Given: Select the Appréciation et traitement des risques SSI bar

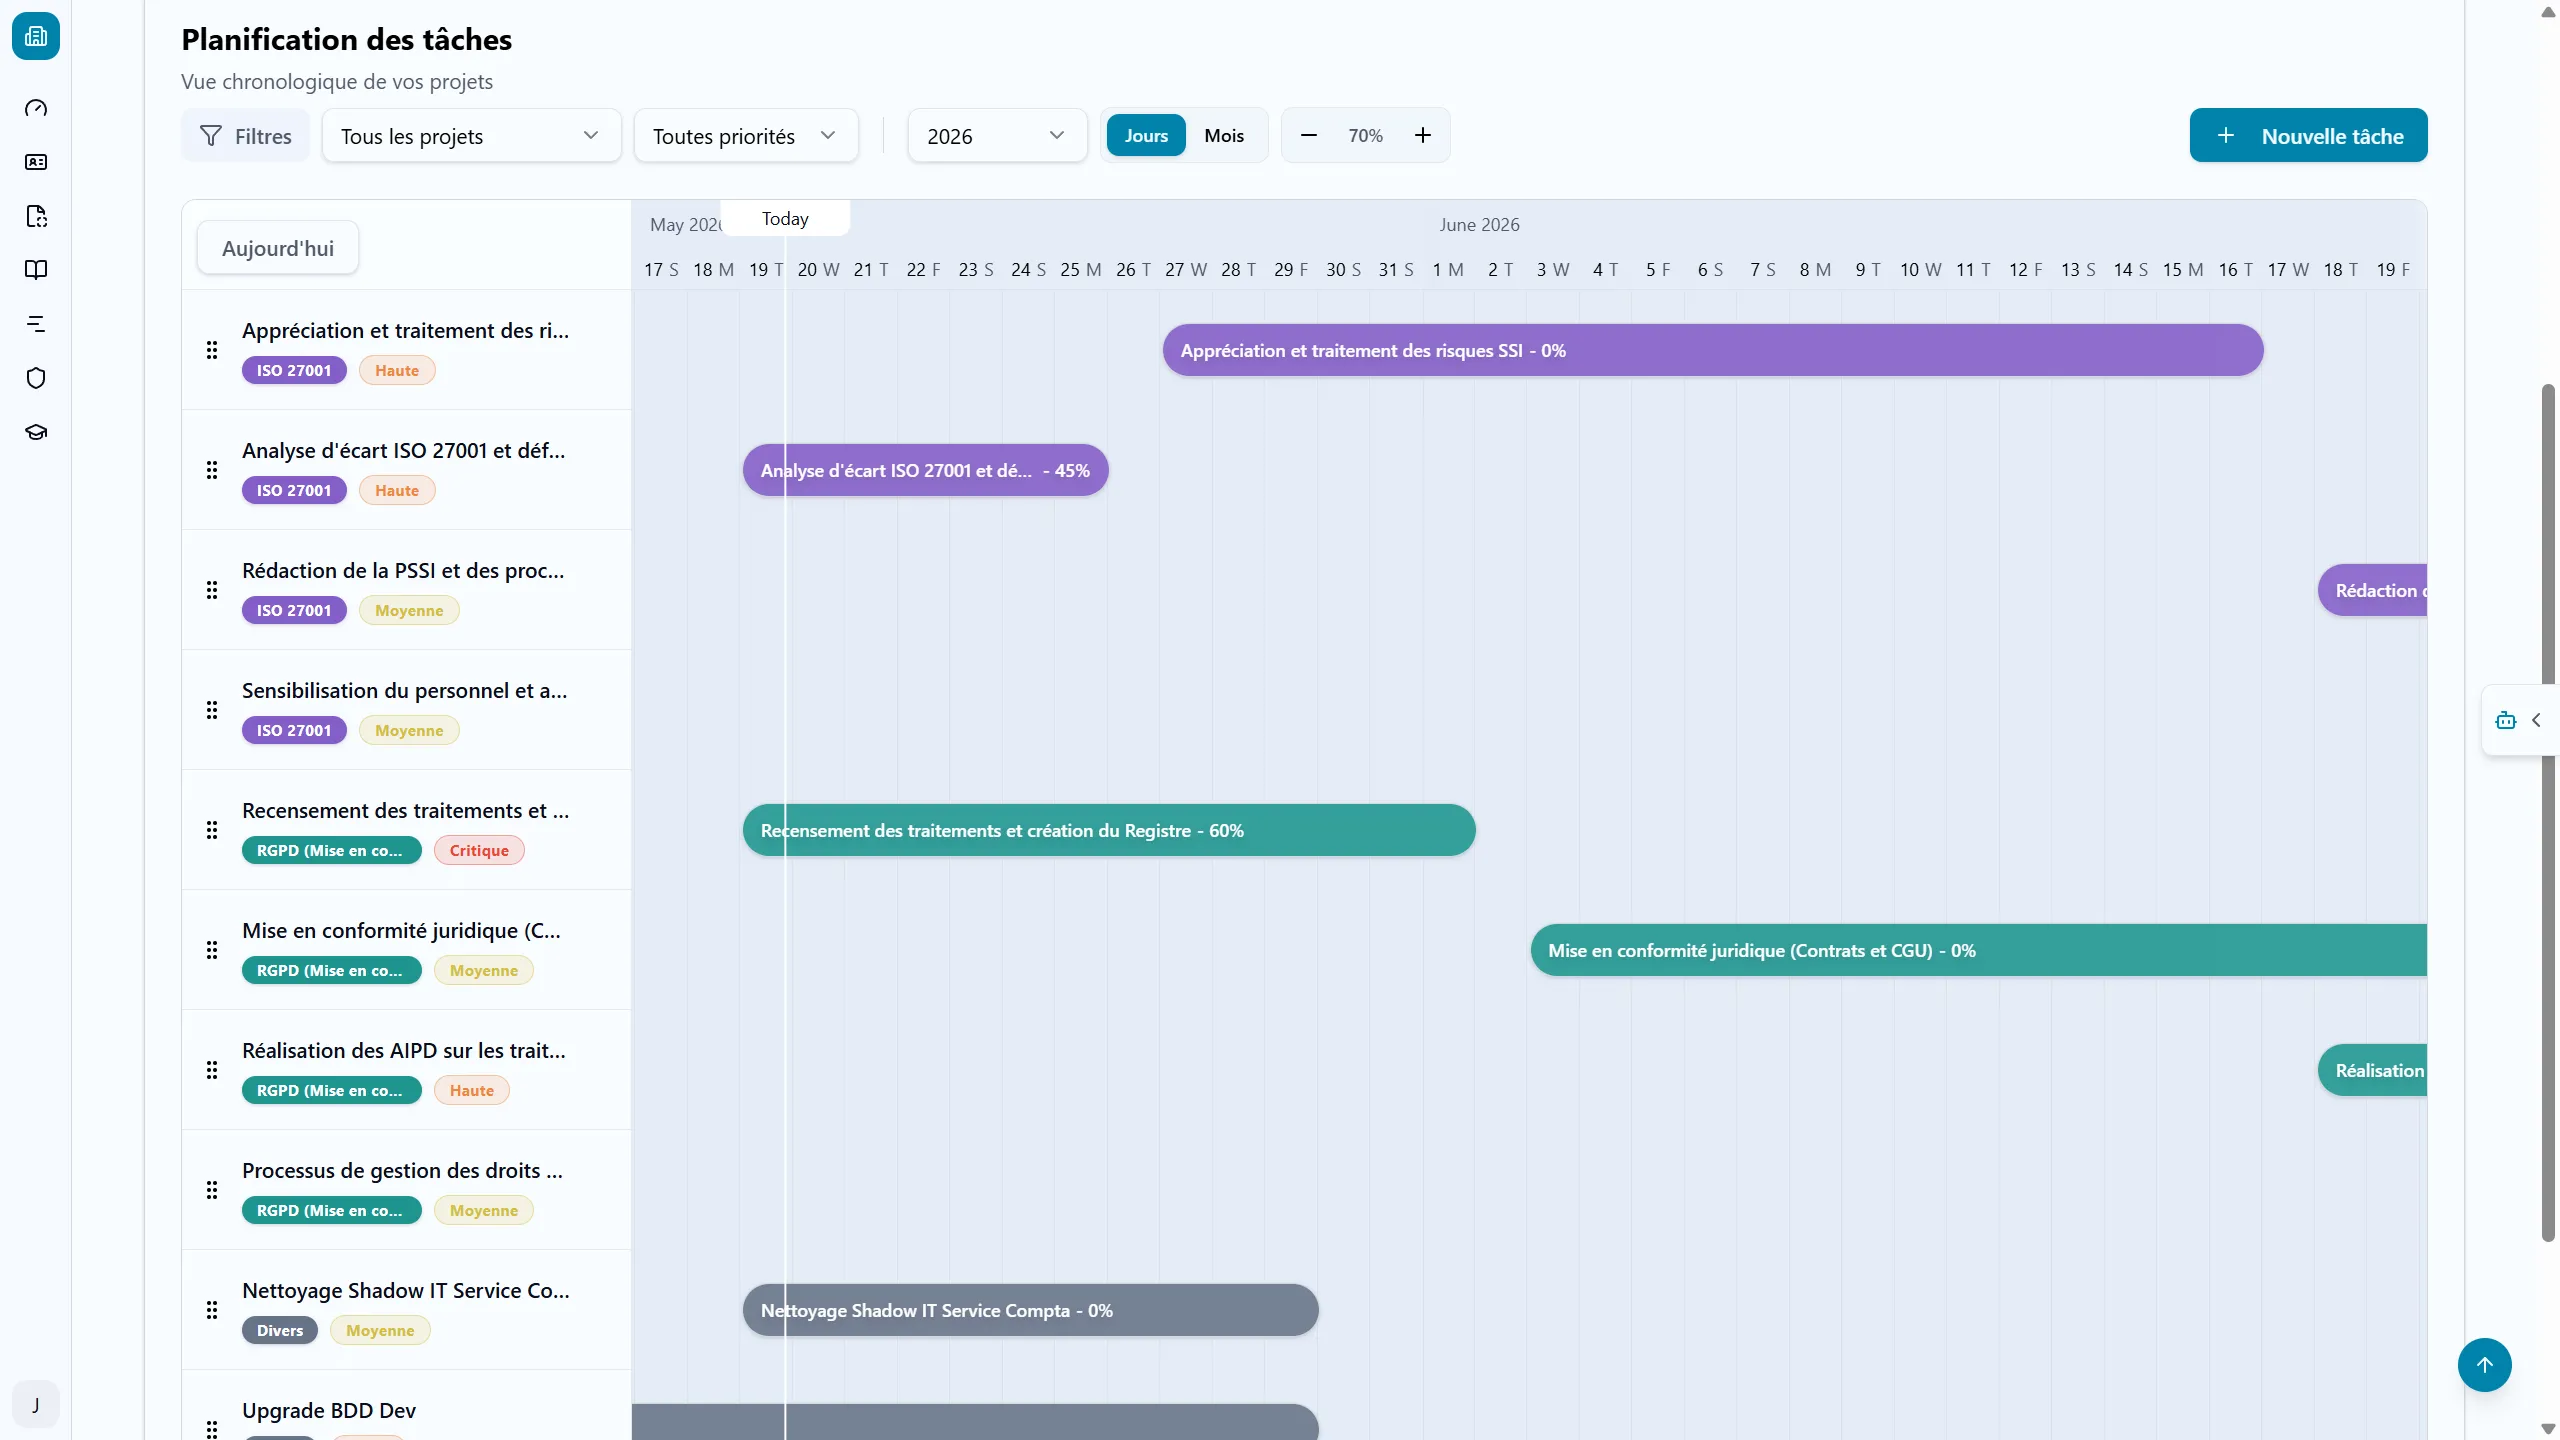Looking at the screenshot, I should coord(1713,350).
